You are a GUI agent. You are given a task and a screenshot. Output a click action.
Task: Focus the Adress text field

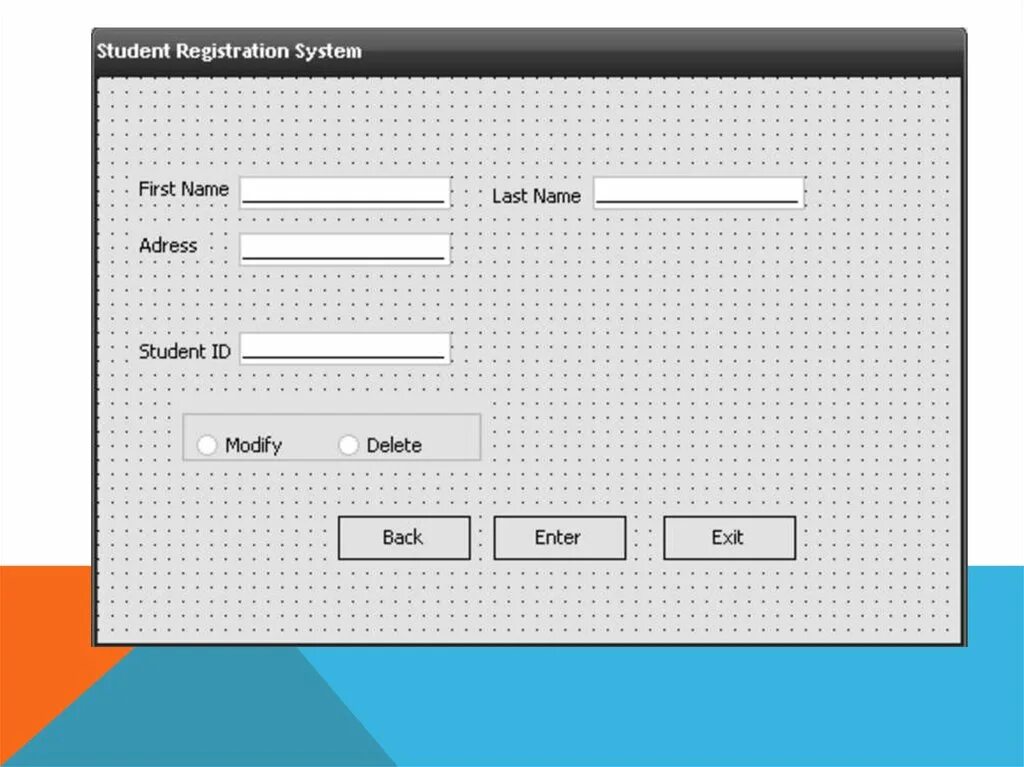click(345, 249)
